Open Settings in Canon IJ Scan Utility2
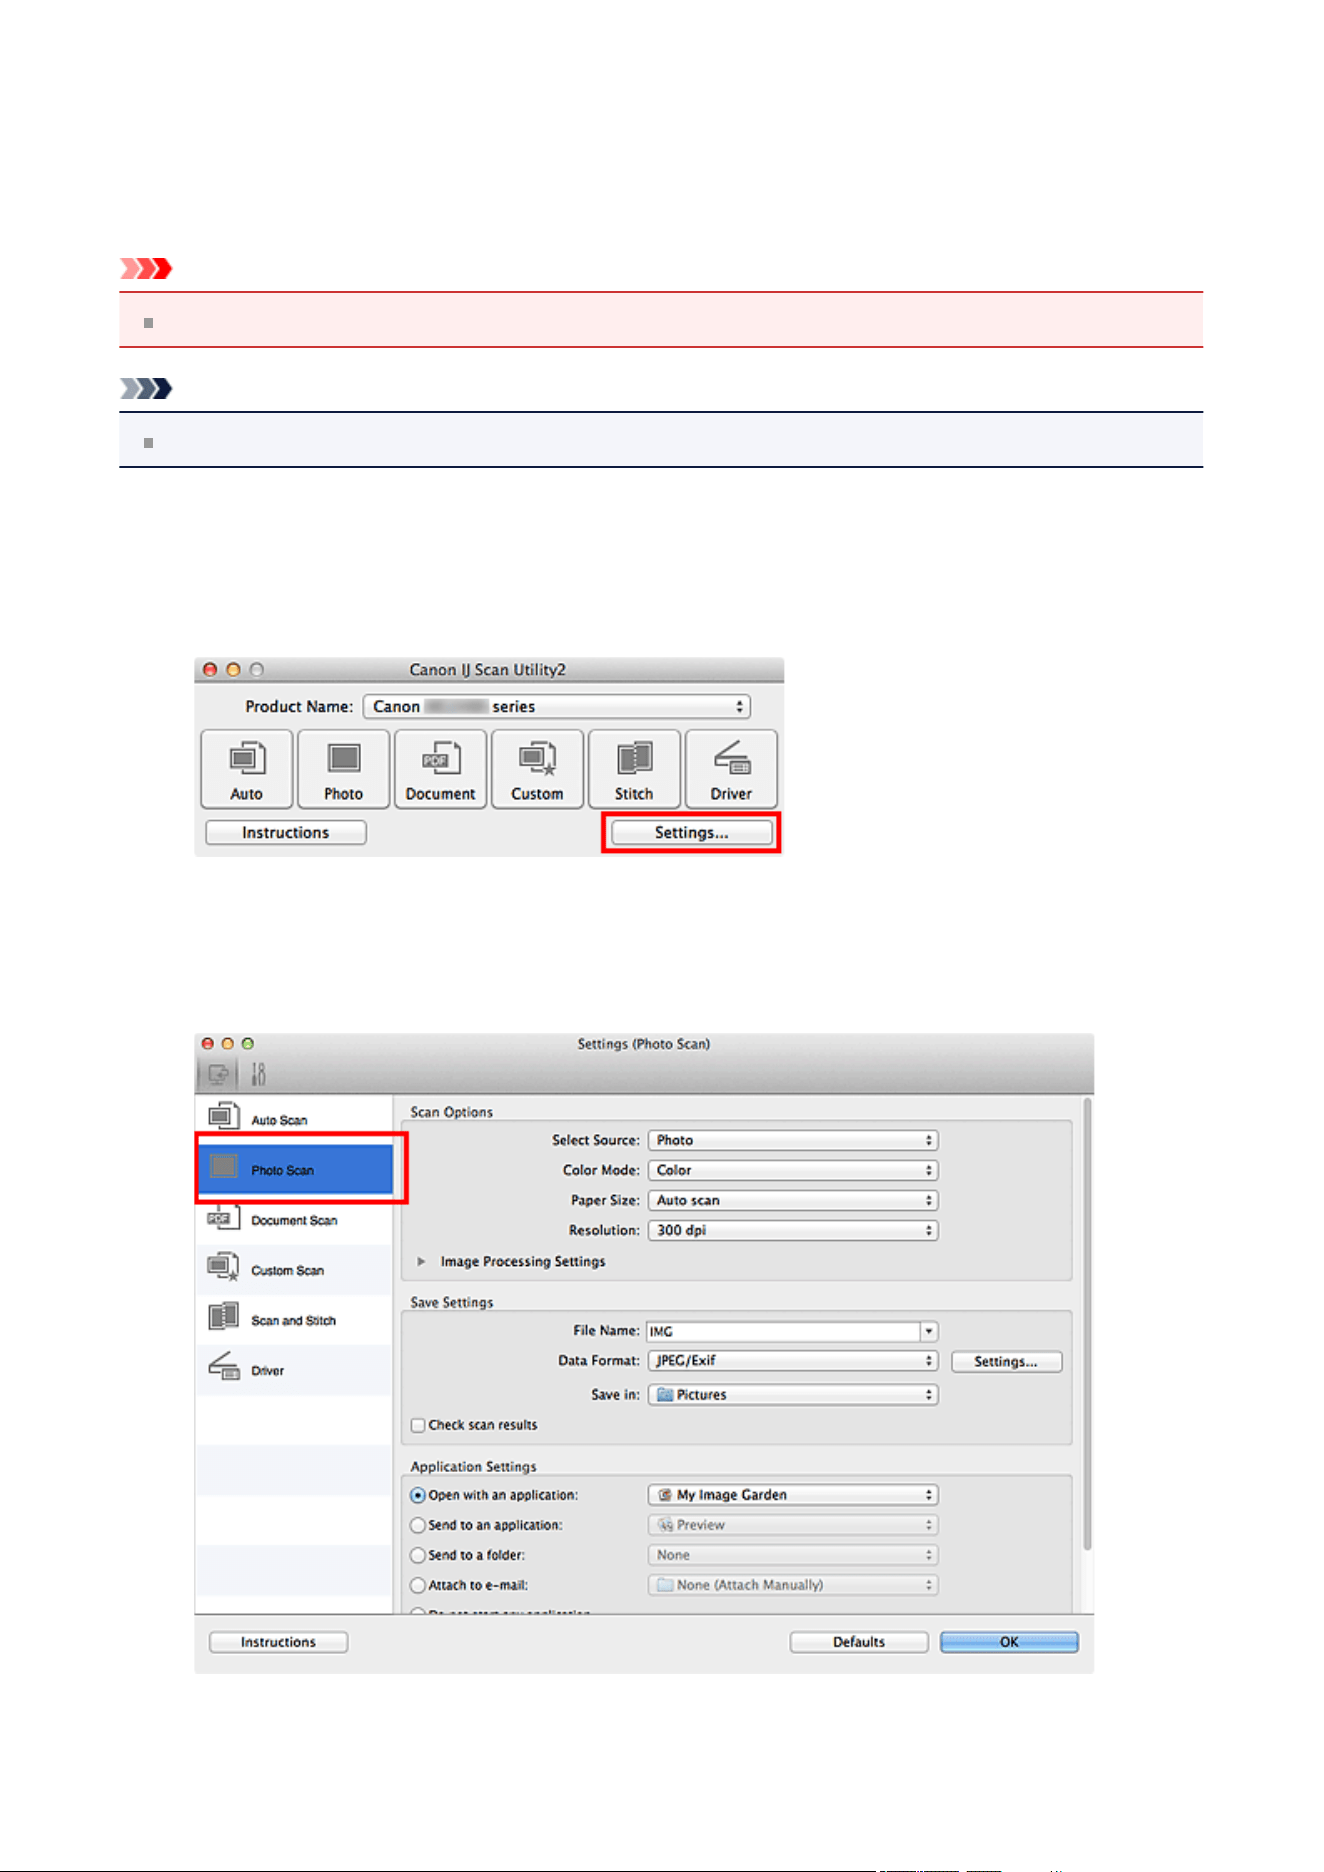This screenshot has height=1872, width=1324. (x=691, y=833)
